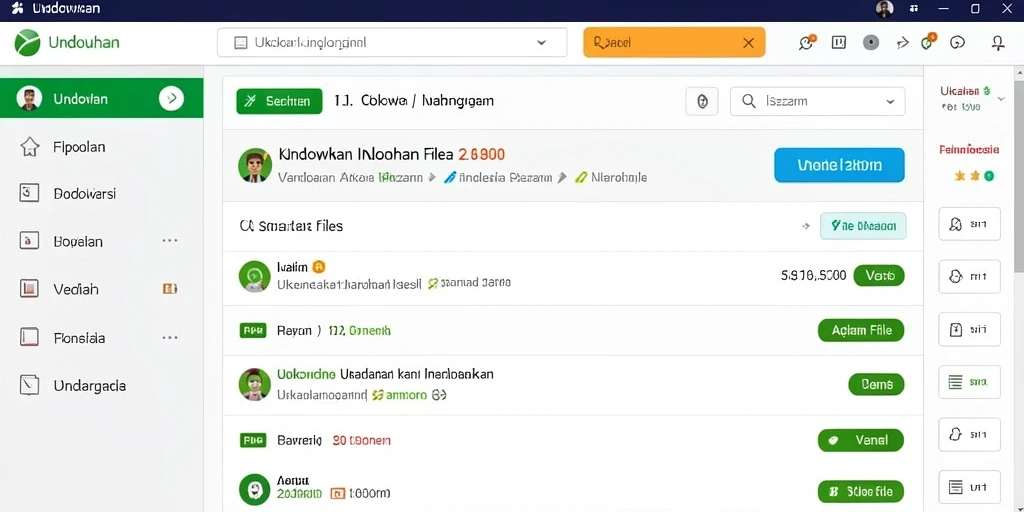Click the blue Unonelatorn button

(x=839, y=165)
